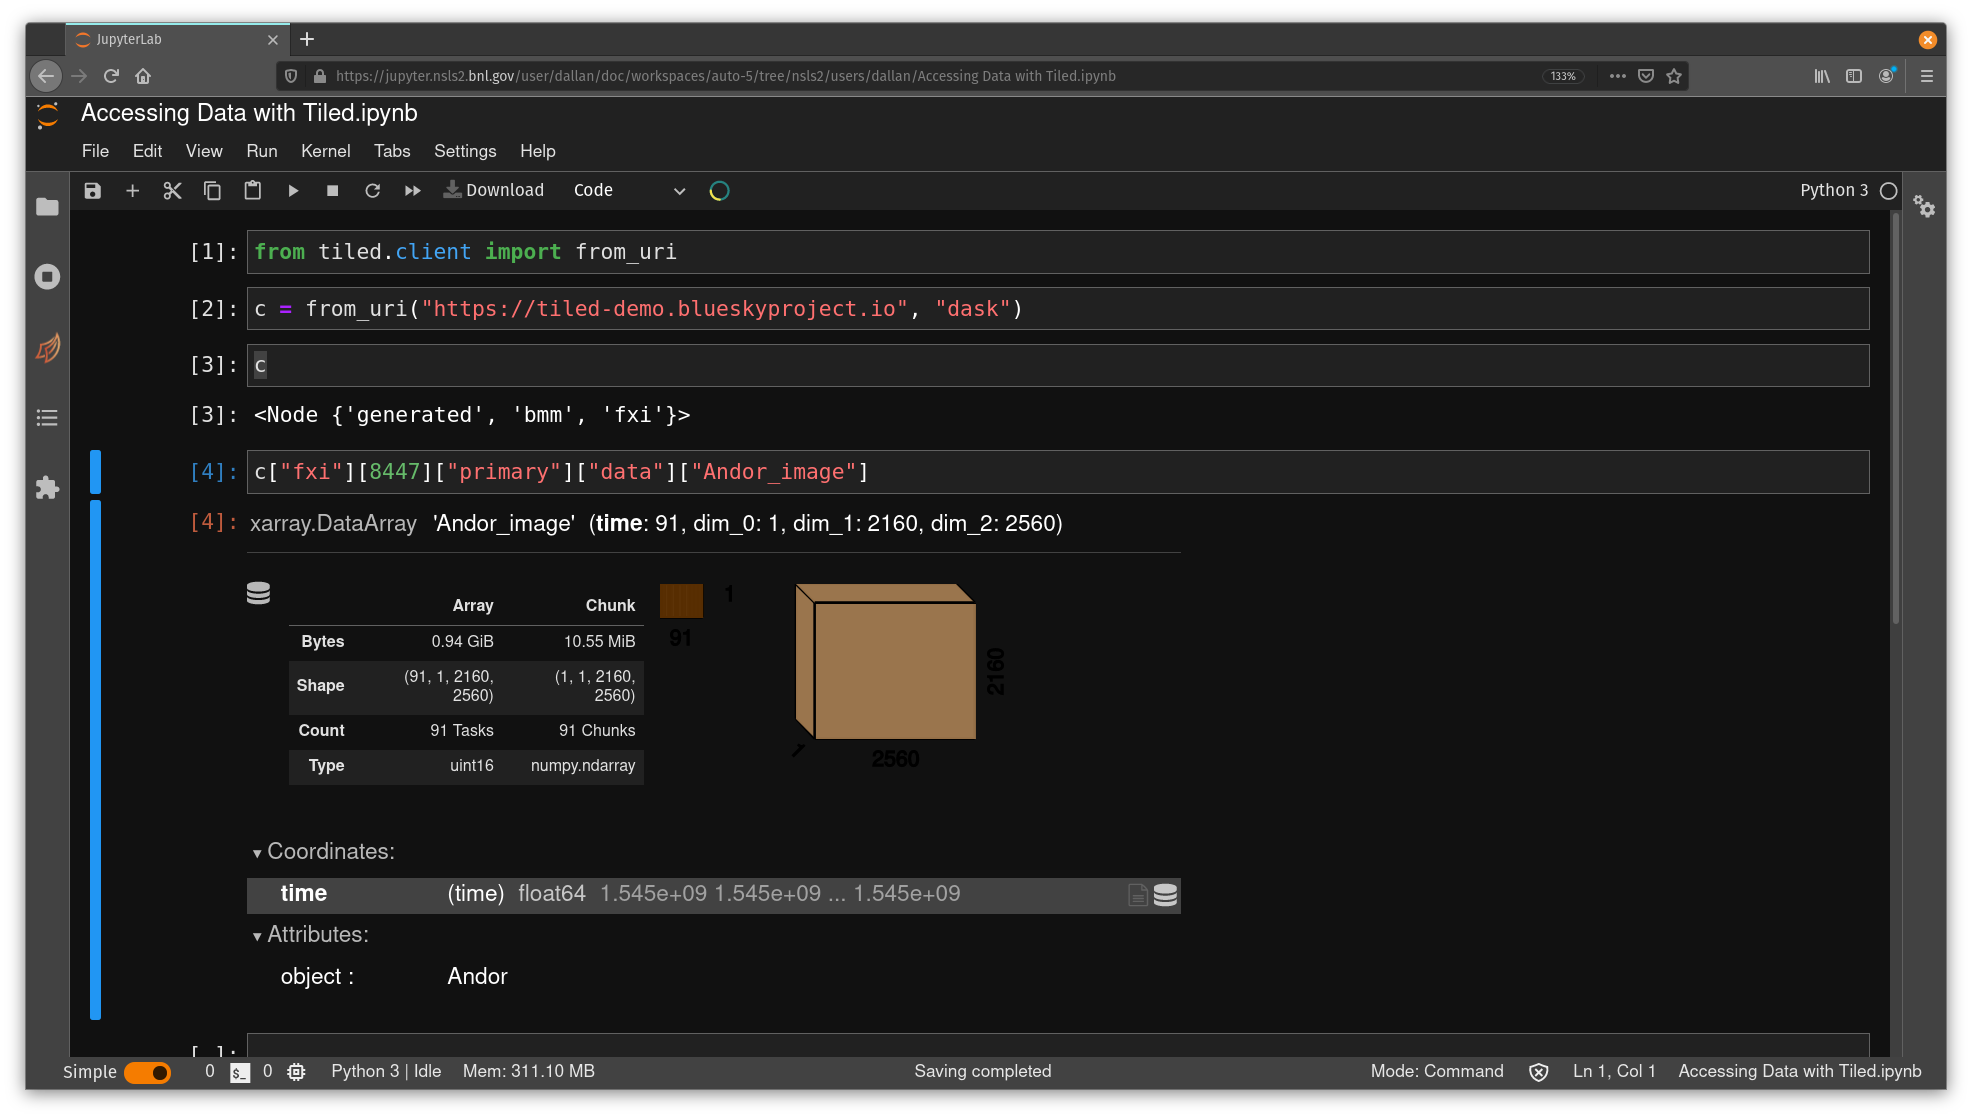1972x1118 pixels.
Task: Show time coordinate data repr icon
Action: 1165,895
